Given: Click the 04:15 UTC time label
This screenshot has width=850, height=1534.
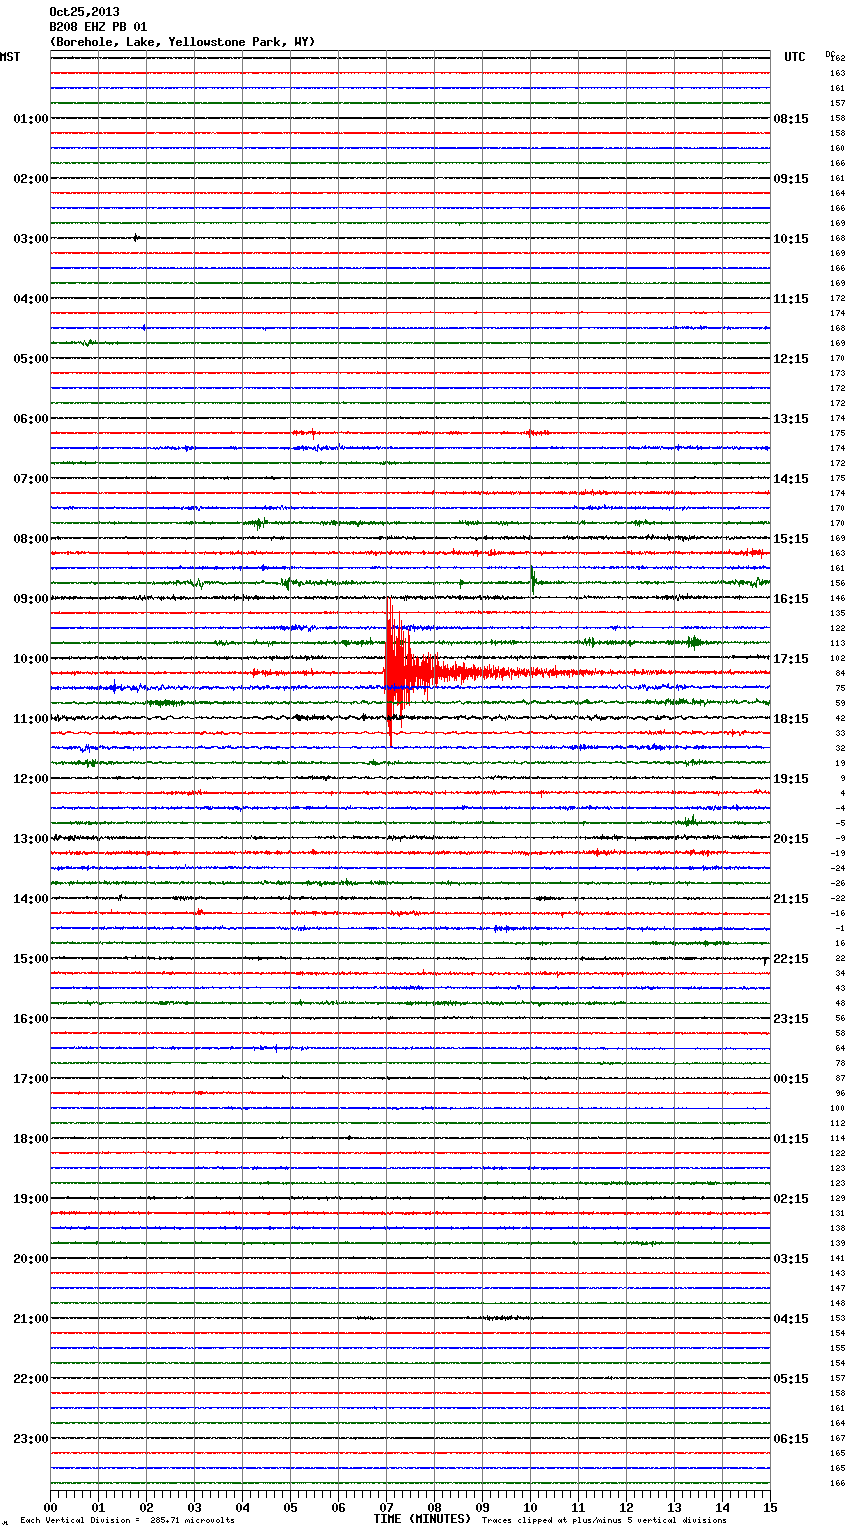Looking at the screenshot, I should 791,1319.
